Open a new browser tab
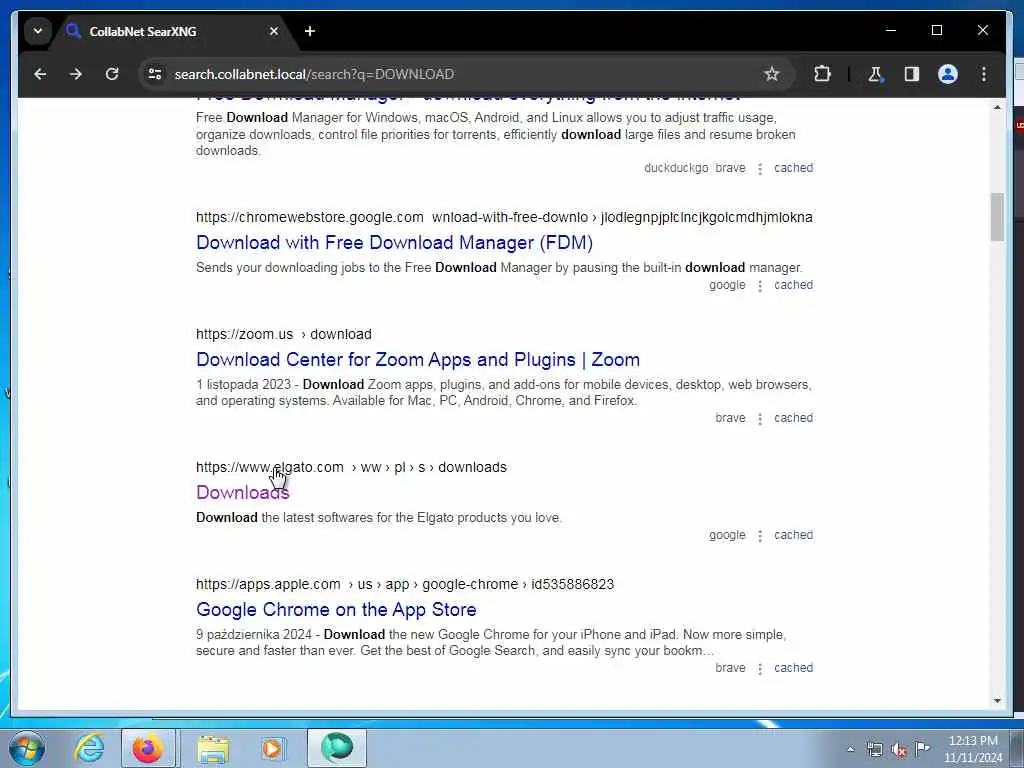 click(x=310, y=31)
